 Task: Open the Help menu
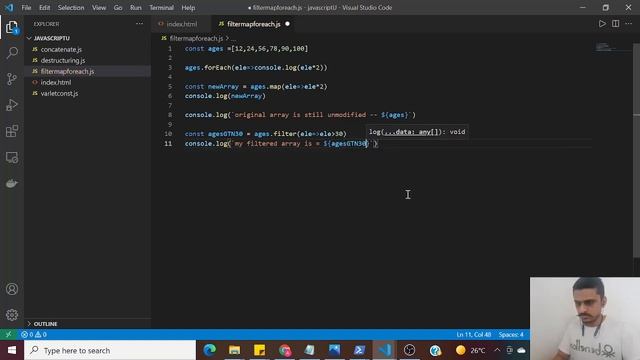click(x=188, y=7)
